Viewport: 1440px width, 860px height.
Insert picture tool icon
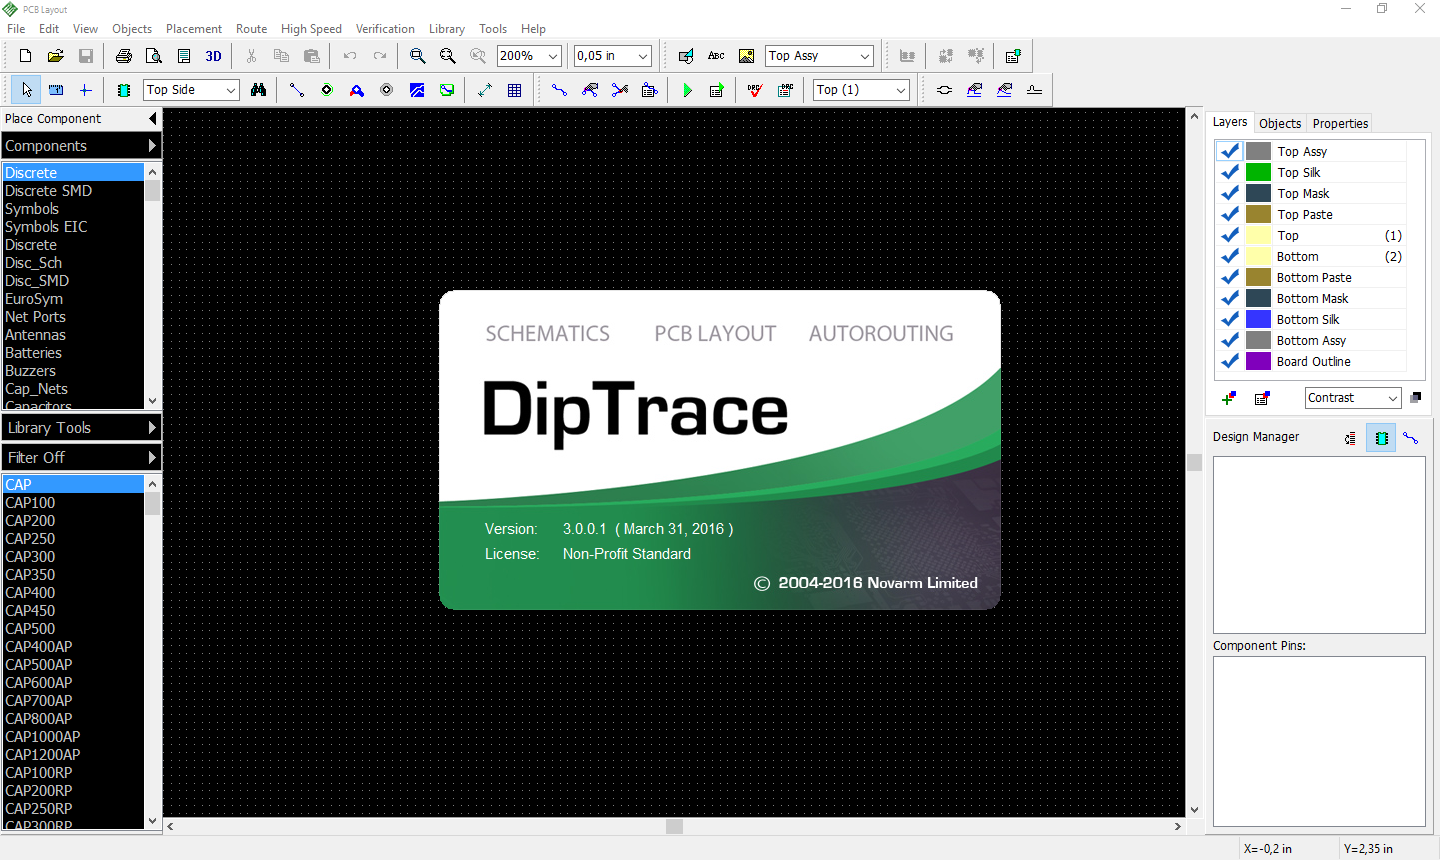tap(746, 56)
